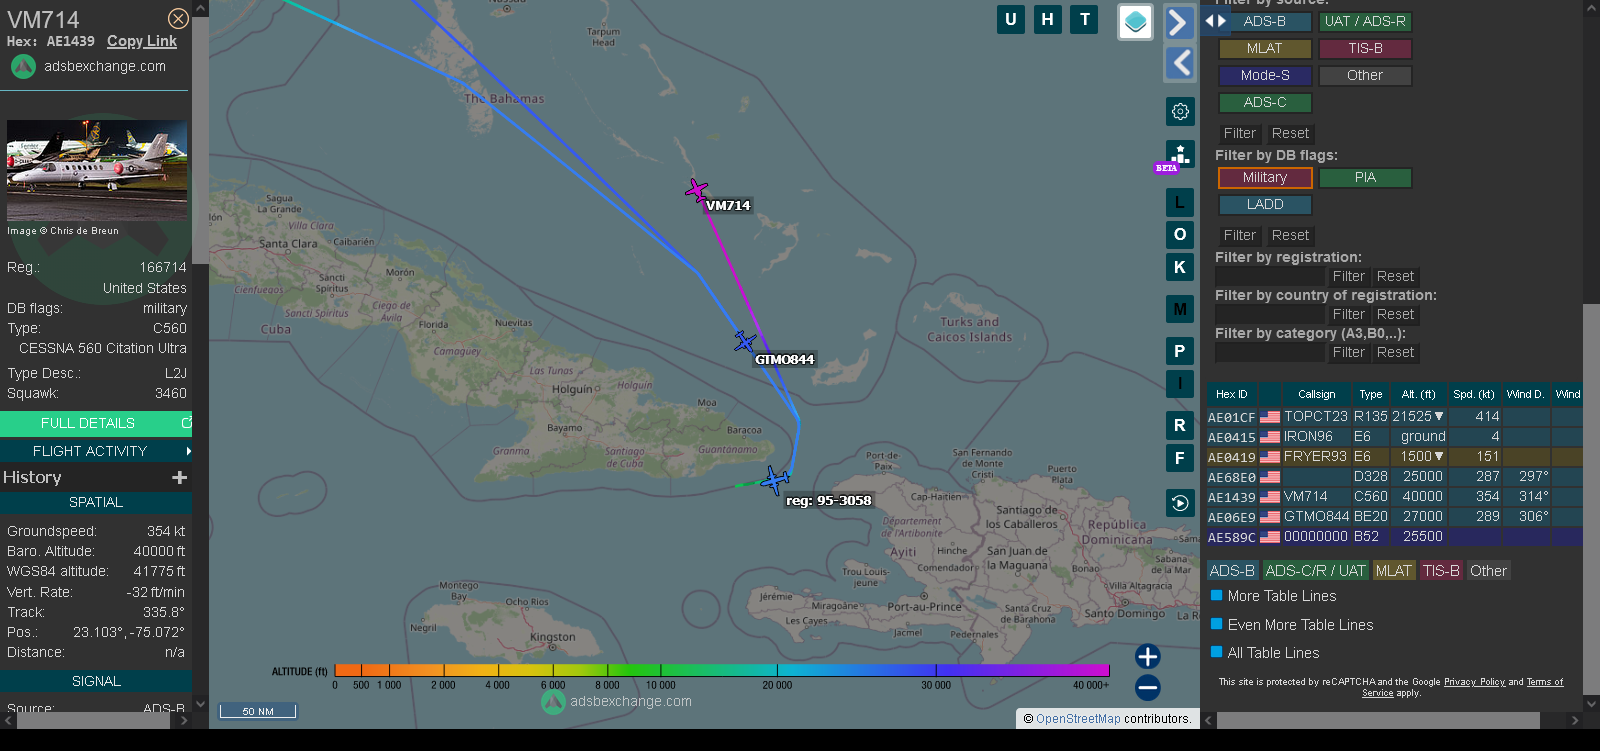Reset source filter
The width and height of the screenshot is (1600, 751).
tap(1290, 133)
